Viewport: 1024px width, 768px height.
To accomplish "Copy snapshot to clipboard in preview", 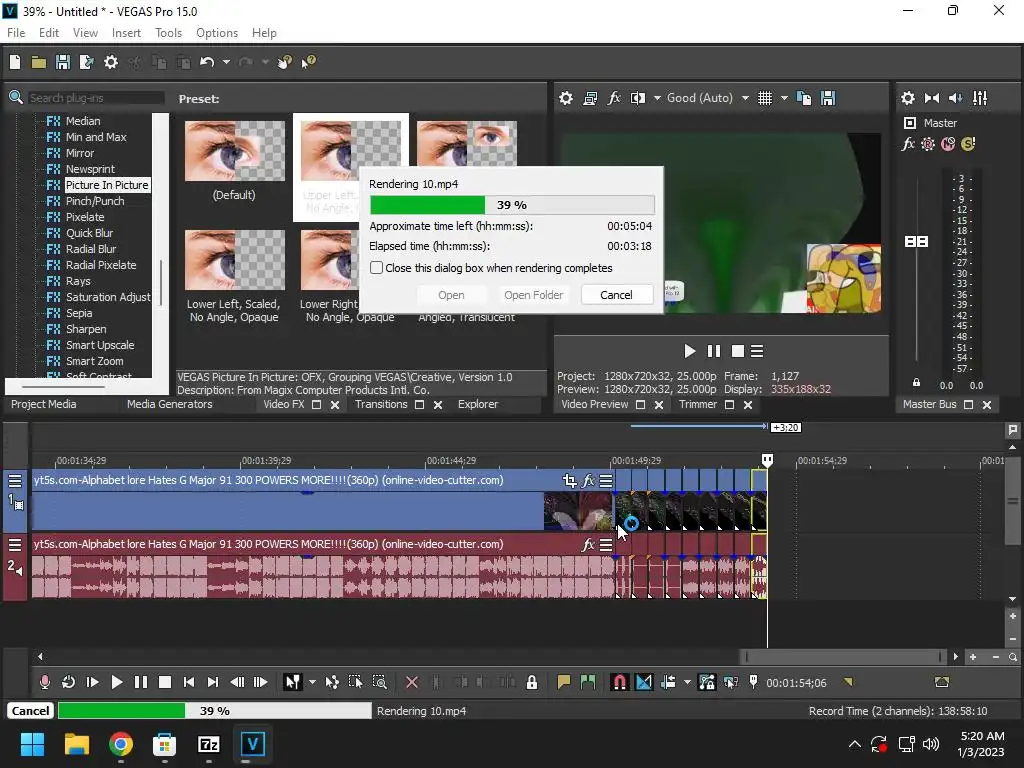I will point(804,98).
